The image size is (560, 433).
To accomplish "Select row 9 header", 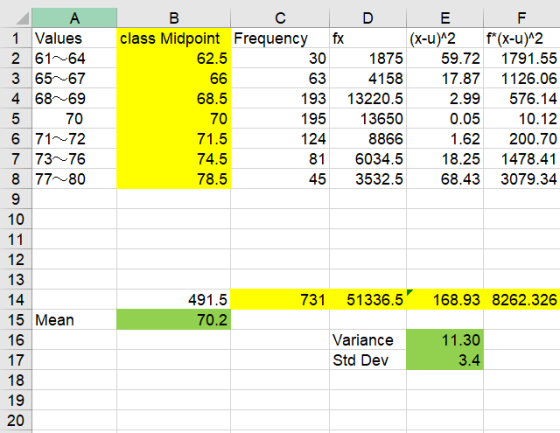I will click(x=16, y=199).
